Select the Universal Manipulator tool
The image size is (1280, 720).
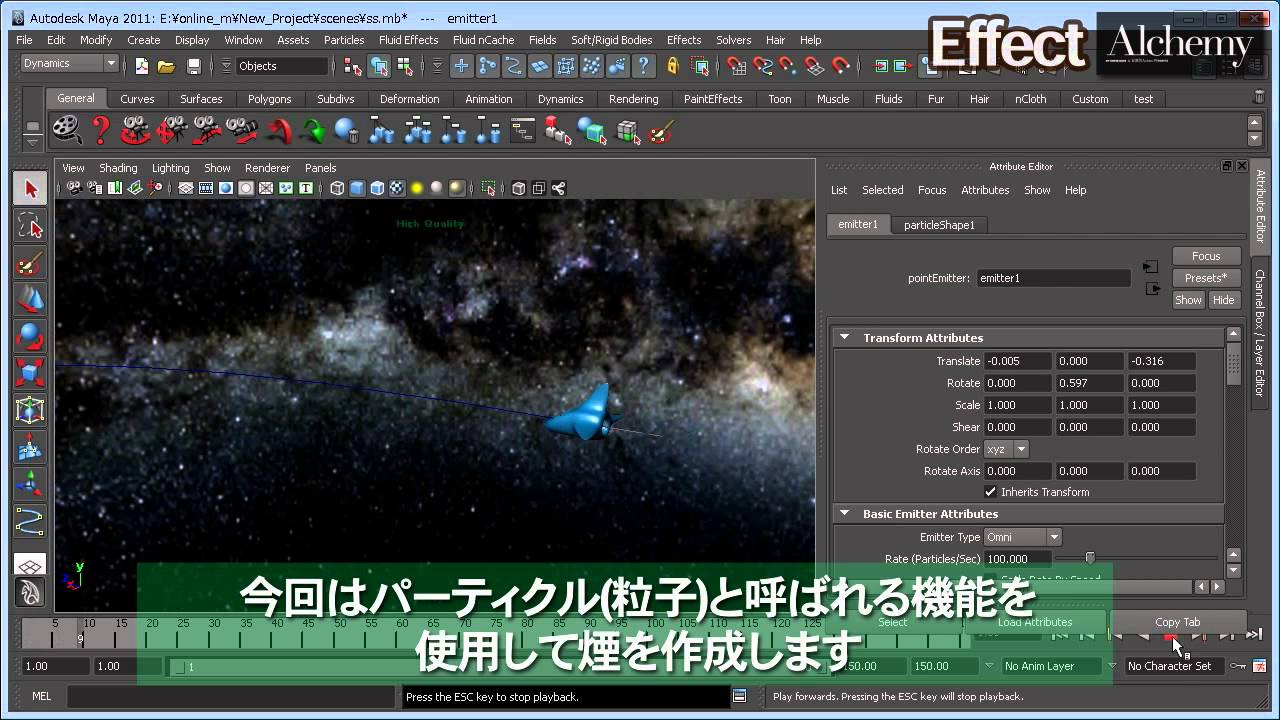(30, 411)
